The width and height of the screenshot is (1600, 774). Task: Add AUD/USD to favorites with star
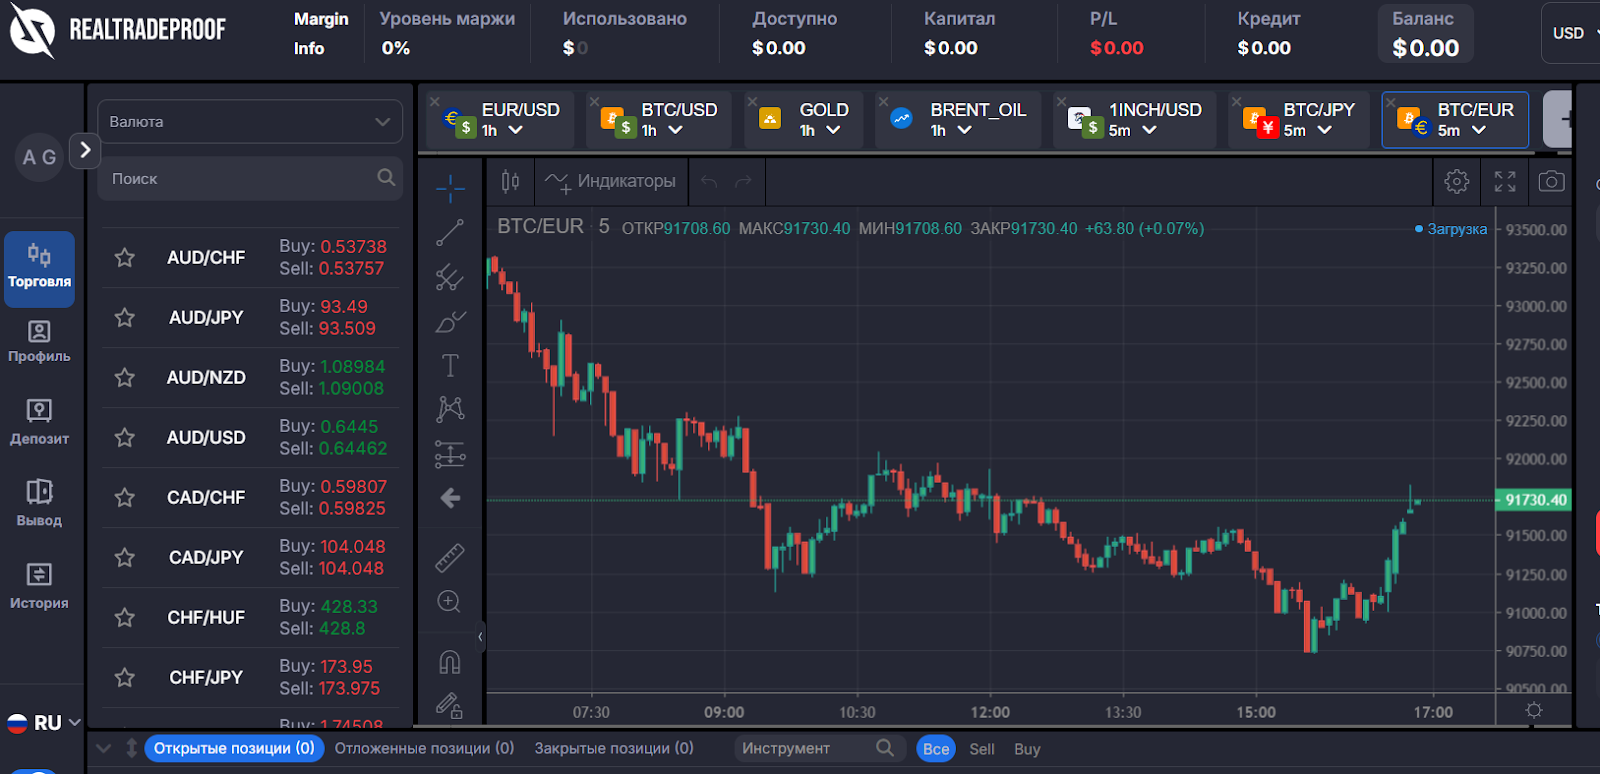tap(125, 438)
